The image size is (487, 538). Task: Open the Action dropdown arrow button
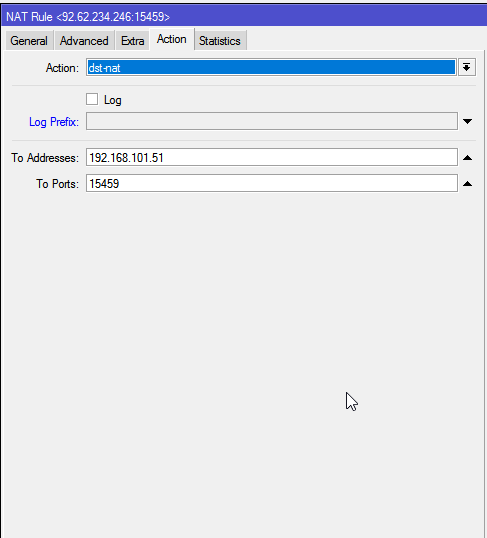point(467,67)
